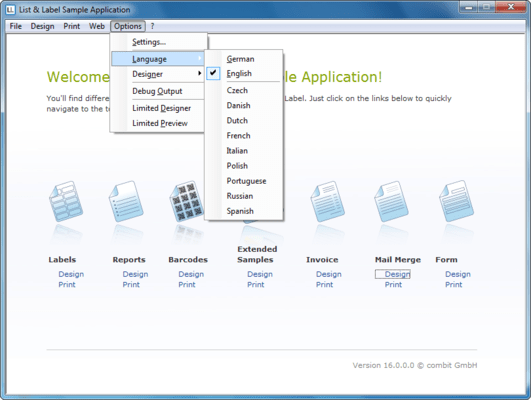The image size is (531, 400).
Task: Switch language to French
Action: point(244,135)
